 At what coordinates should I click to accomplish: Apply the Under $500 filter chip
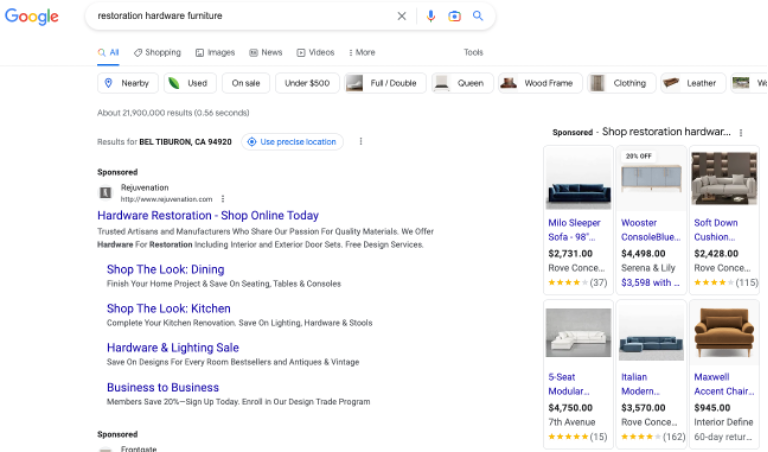(x=307, y=83)
